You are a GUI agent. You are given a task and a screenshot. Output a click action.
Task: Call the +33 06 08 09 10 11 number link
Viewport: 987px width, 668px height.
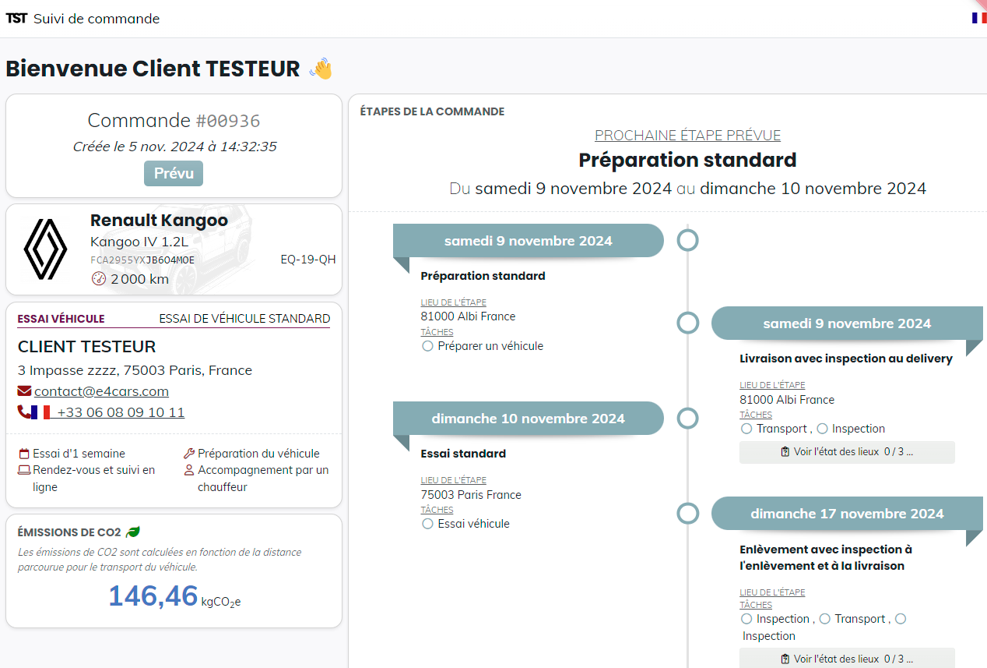pos(120,412)
